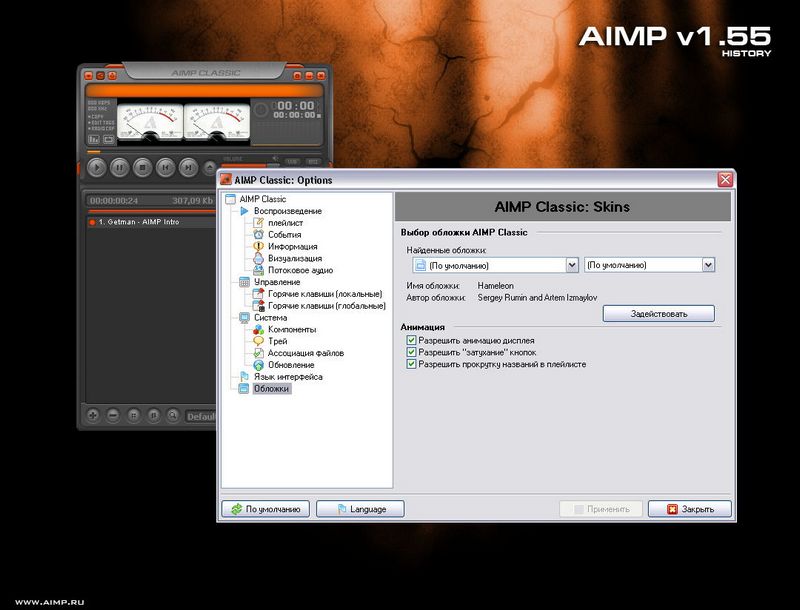800x610 pixels.
Task: Click the playlist sorting grid button
Action: tap(133, 415)
